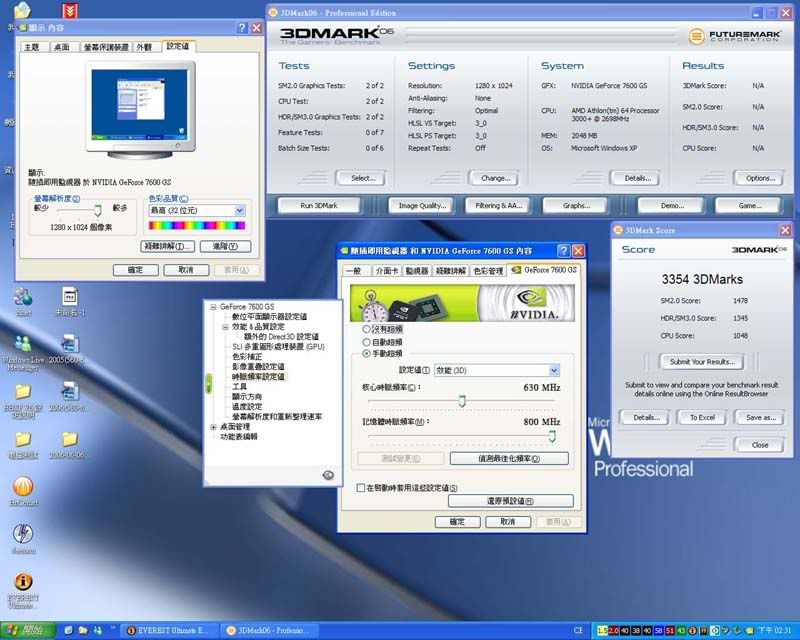The width and height of the screenshot is (800, 640).
Task: Open the 螢幕保護裝置 tab
Action: 106,47
